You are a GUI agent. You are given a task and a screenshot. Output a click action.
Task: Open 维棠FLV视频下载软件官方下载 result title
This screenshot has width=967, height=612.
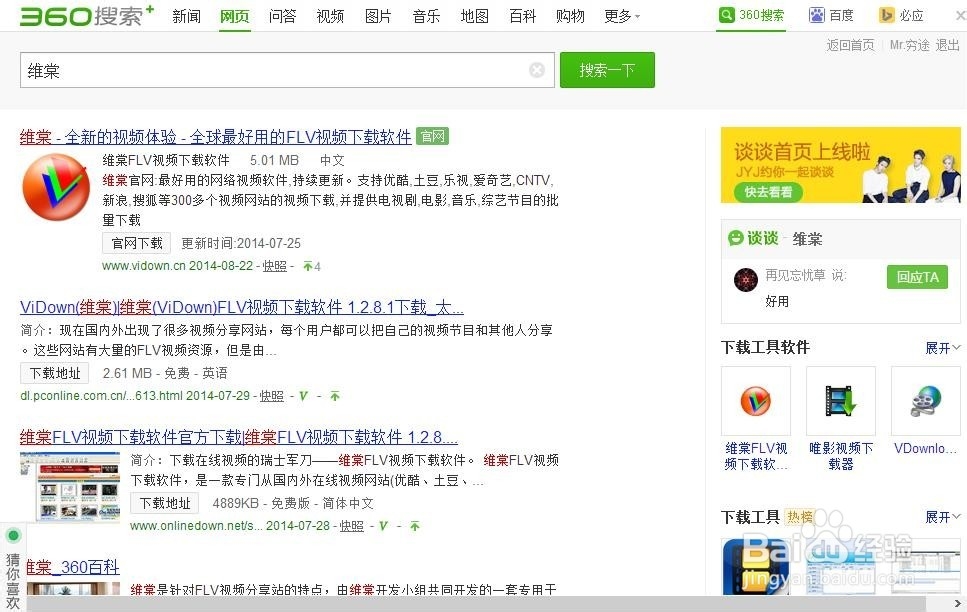coord(239,437)
